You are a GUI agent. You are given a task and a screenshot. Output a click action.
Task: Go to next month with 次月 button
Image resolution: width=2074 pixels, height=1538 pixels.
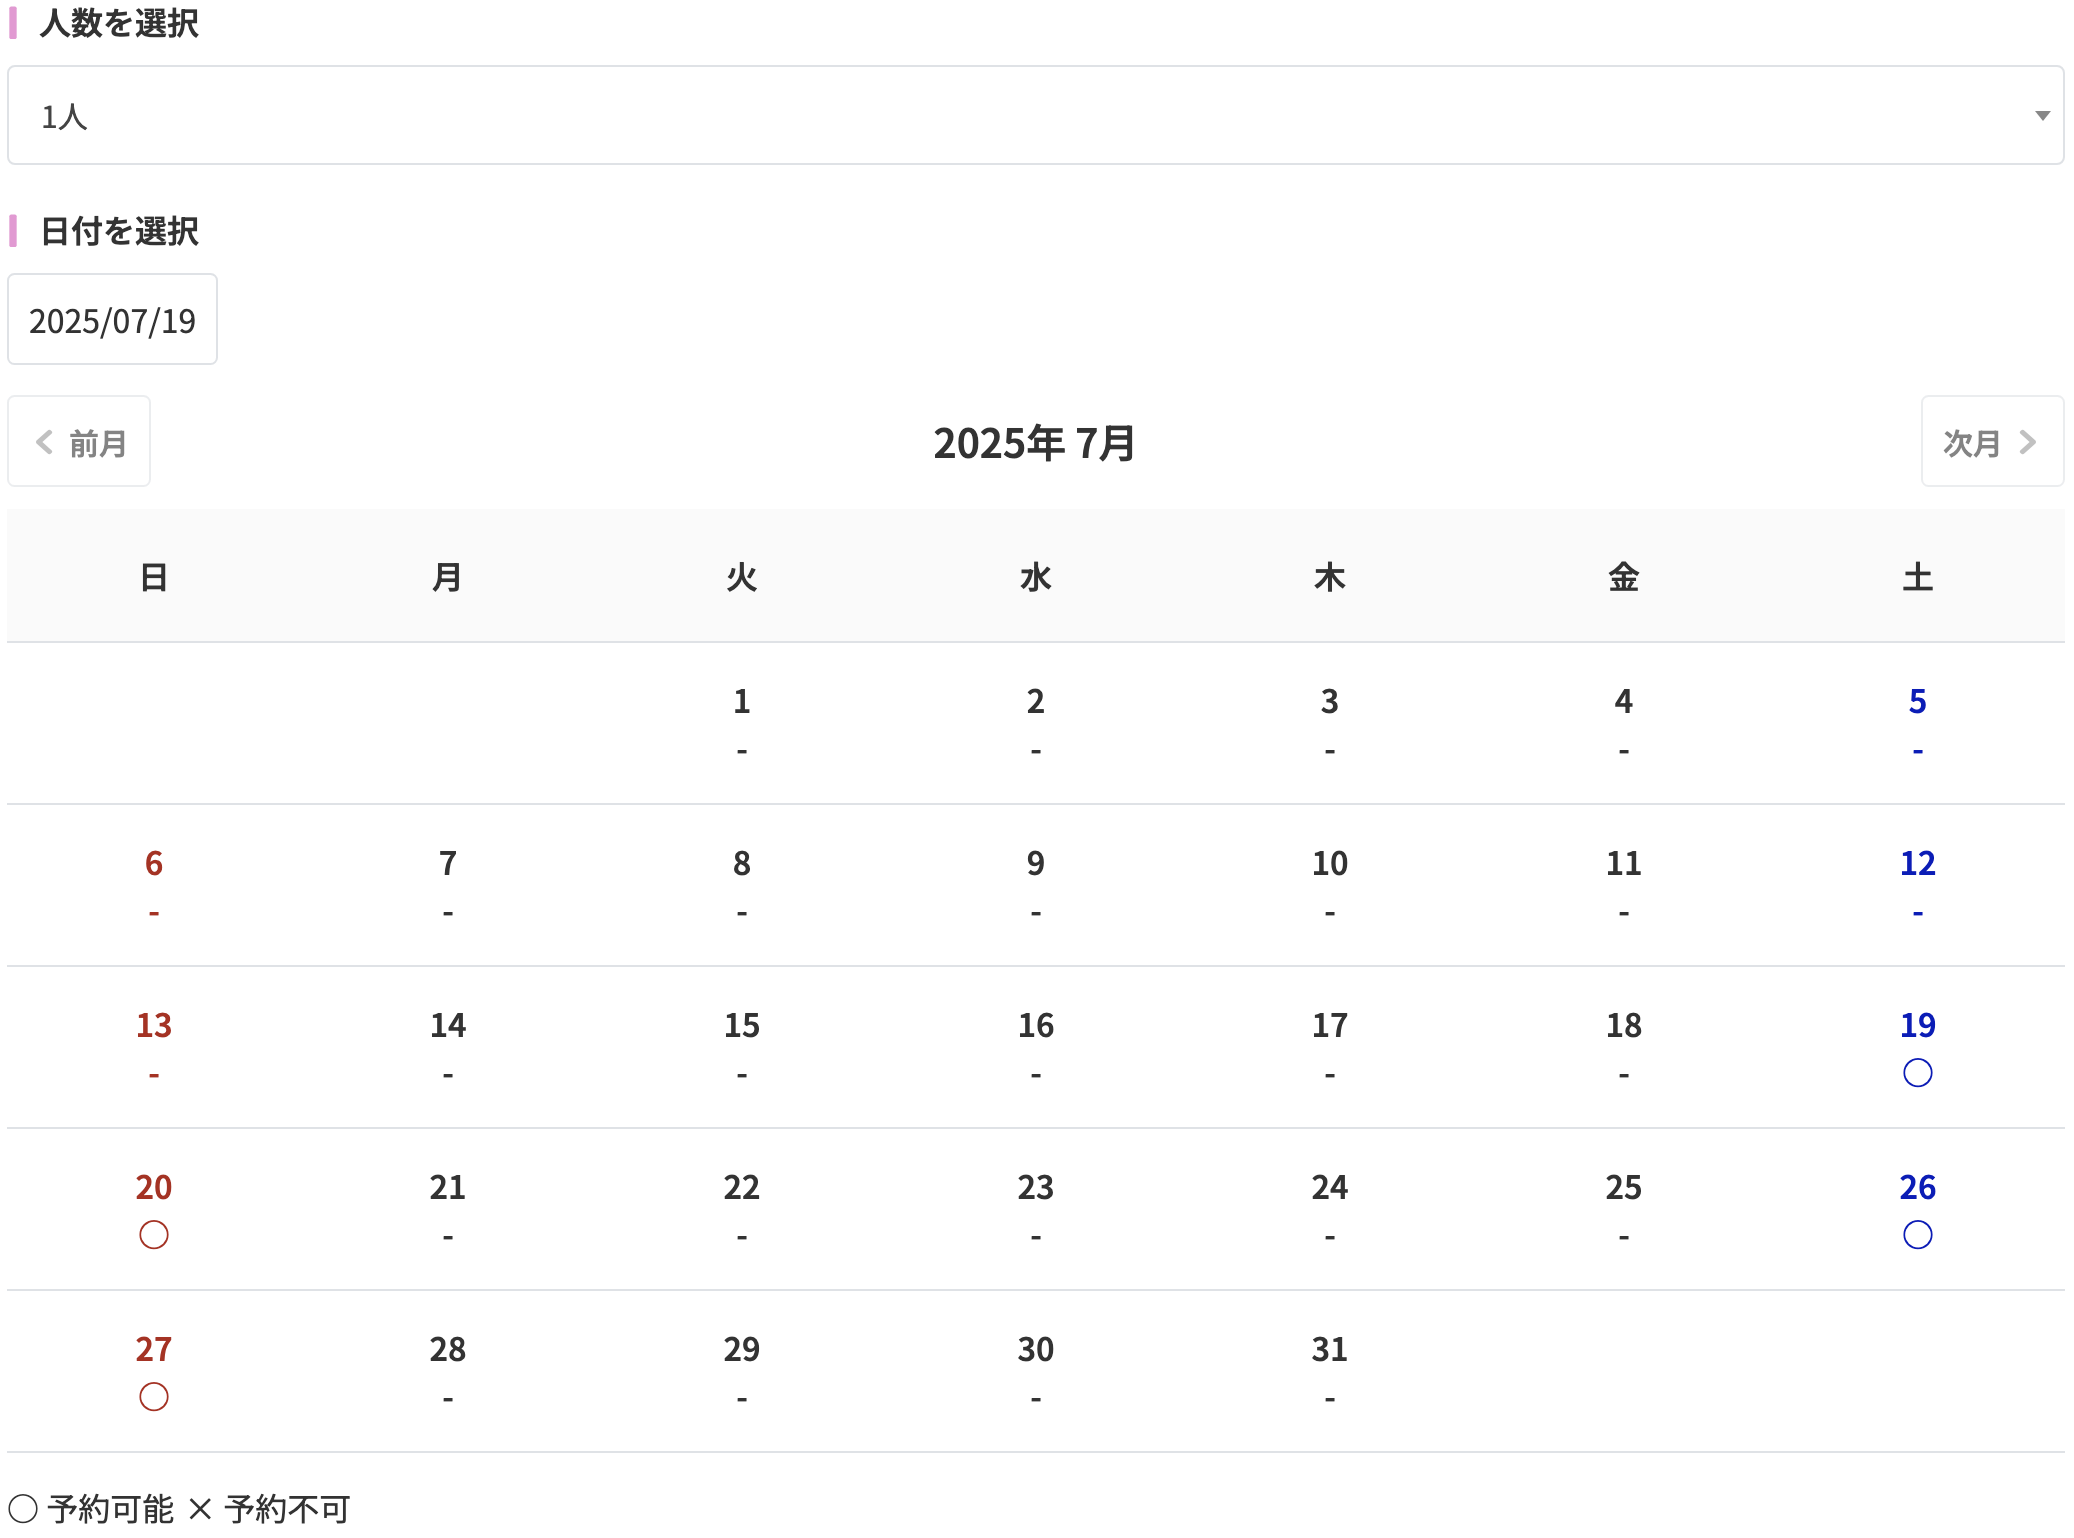(1991, 442)
